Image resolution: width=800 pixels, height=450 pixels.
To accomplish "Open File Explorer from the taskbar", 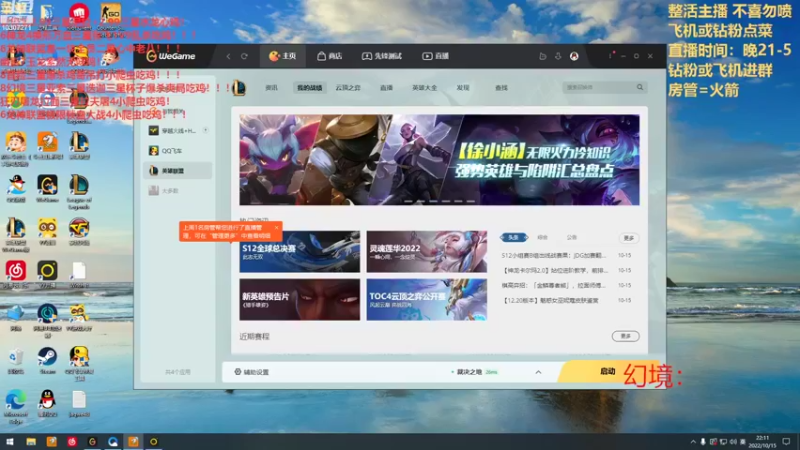I will [31, 441].
